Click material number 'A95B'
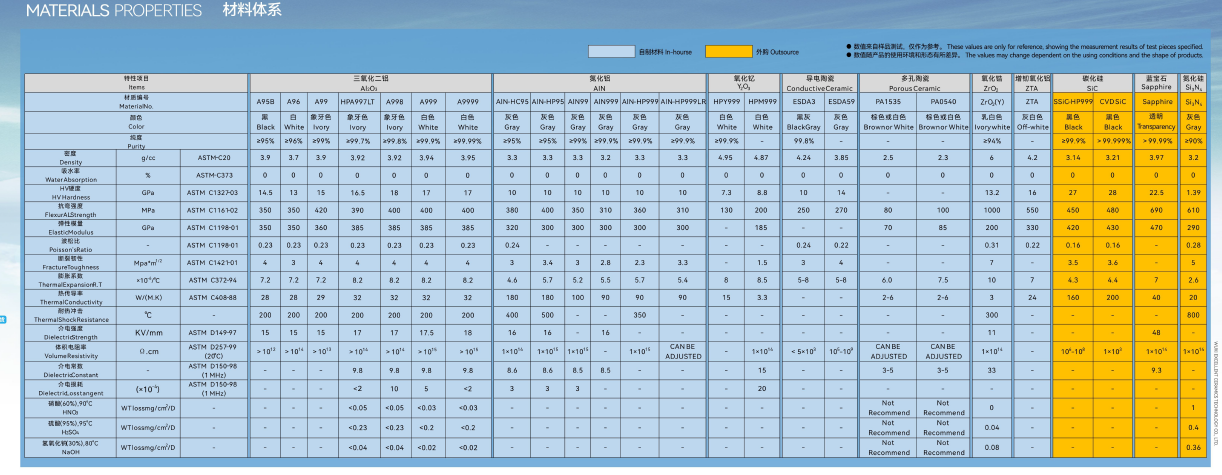 click(x=265, y=102)
